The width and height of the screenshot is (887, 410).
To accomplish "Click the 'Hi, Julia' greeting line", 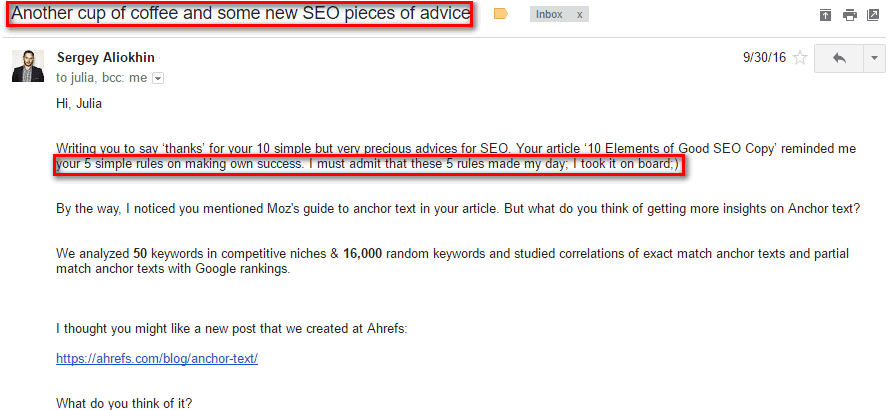I will (x=79, y=104).
